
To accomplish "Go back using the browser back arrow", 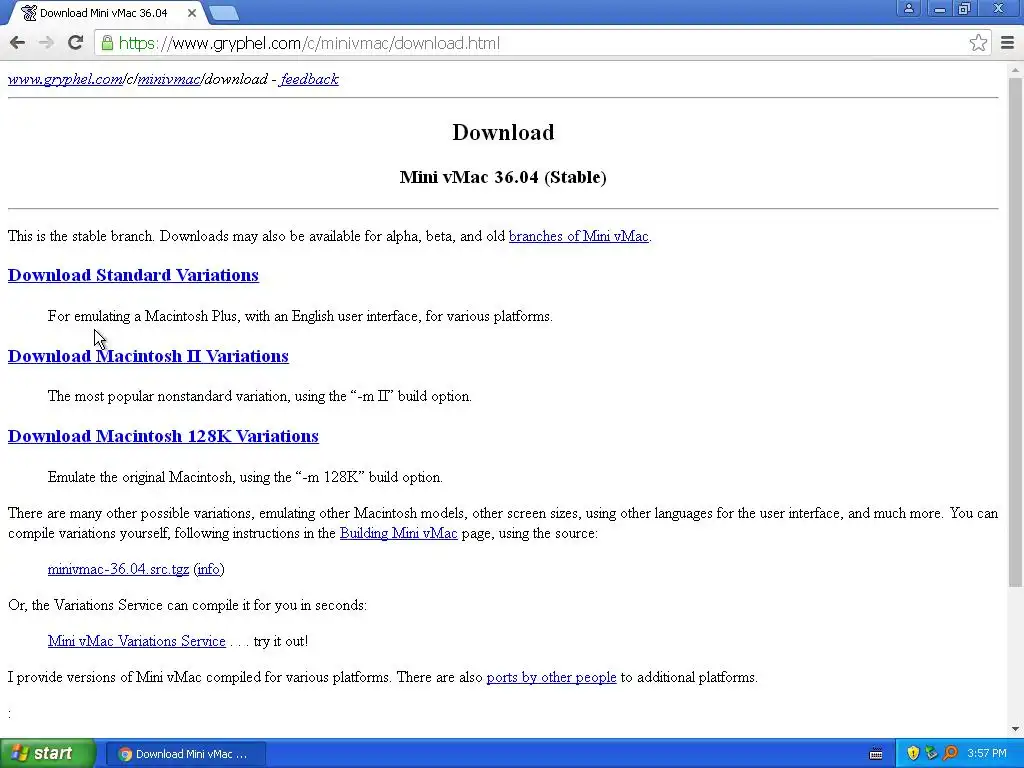I will (18, 43).
